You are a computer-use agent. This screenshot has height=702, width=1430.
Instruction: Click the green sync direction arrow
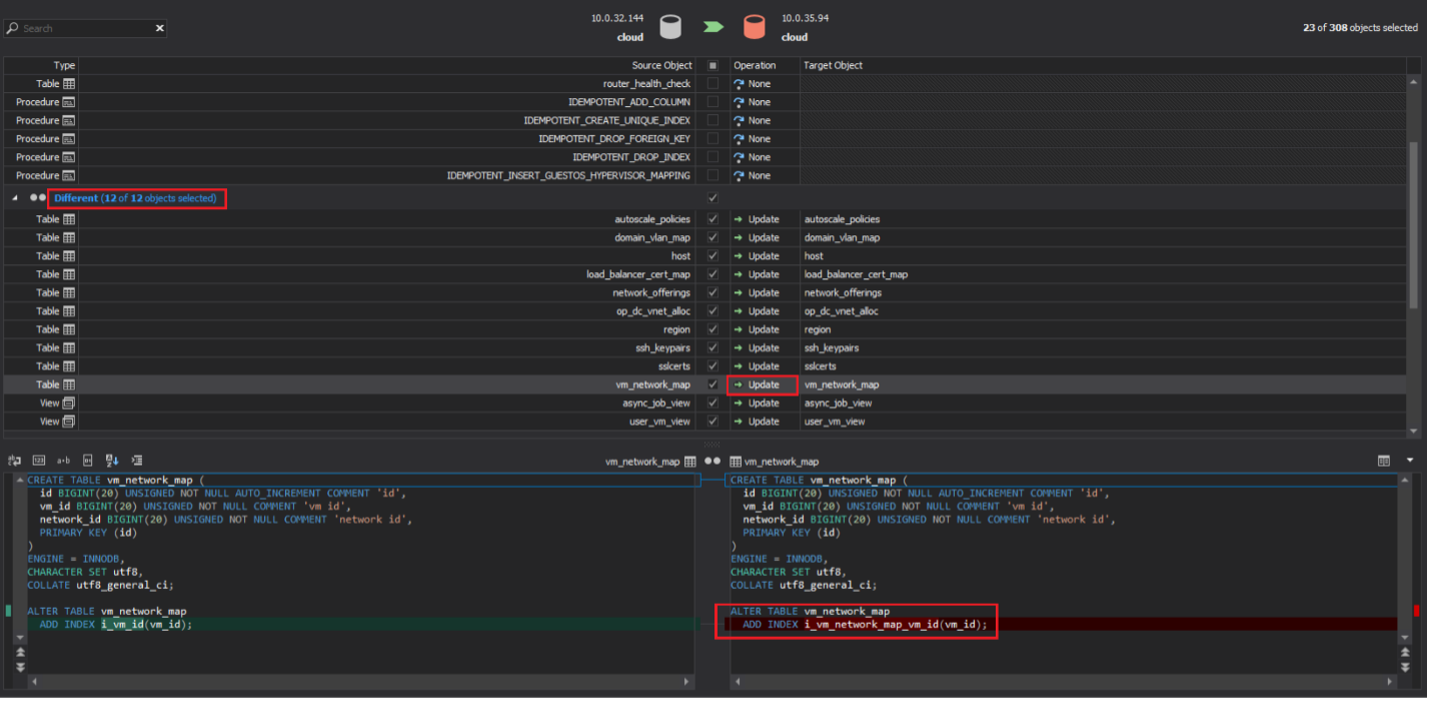(x=713, y=27)
